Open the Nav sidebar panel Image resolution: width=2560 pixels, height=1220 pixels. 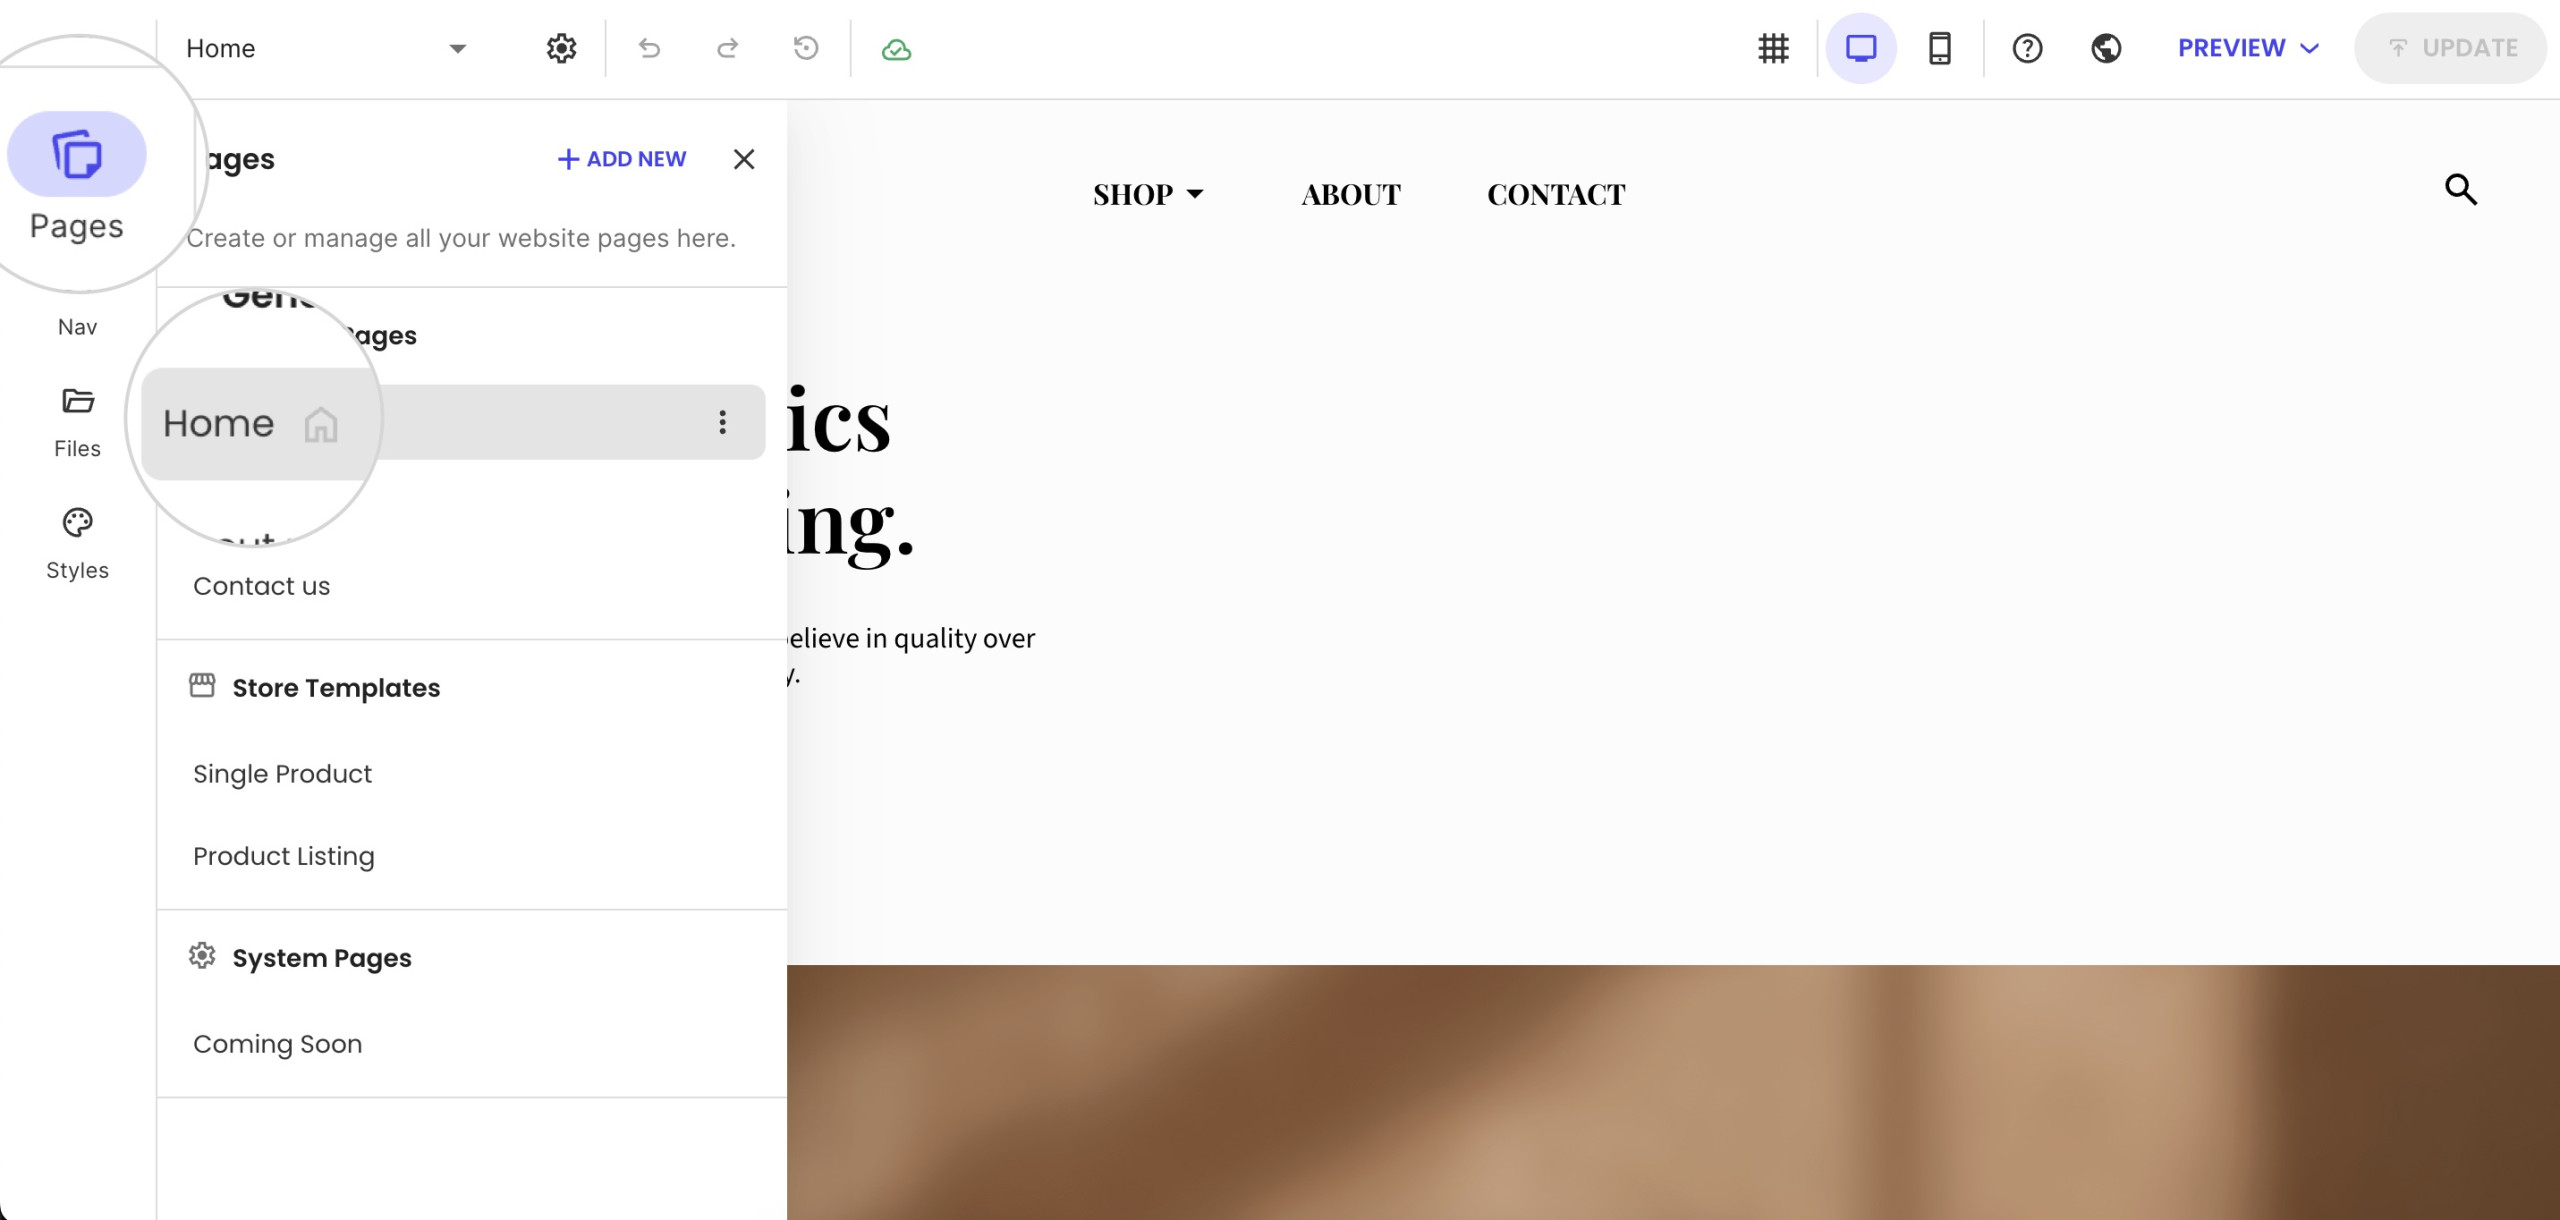77,327
